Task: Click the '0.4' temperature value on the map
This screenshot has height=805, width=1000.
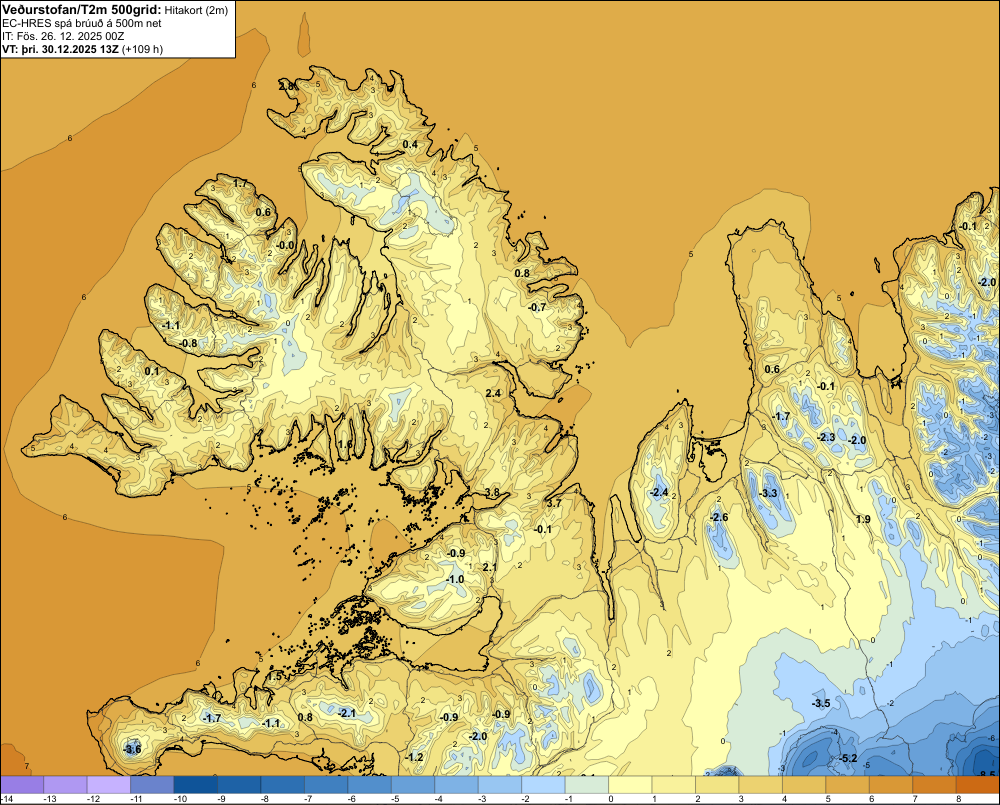Action: point(410,145)
